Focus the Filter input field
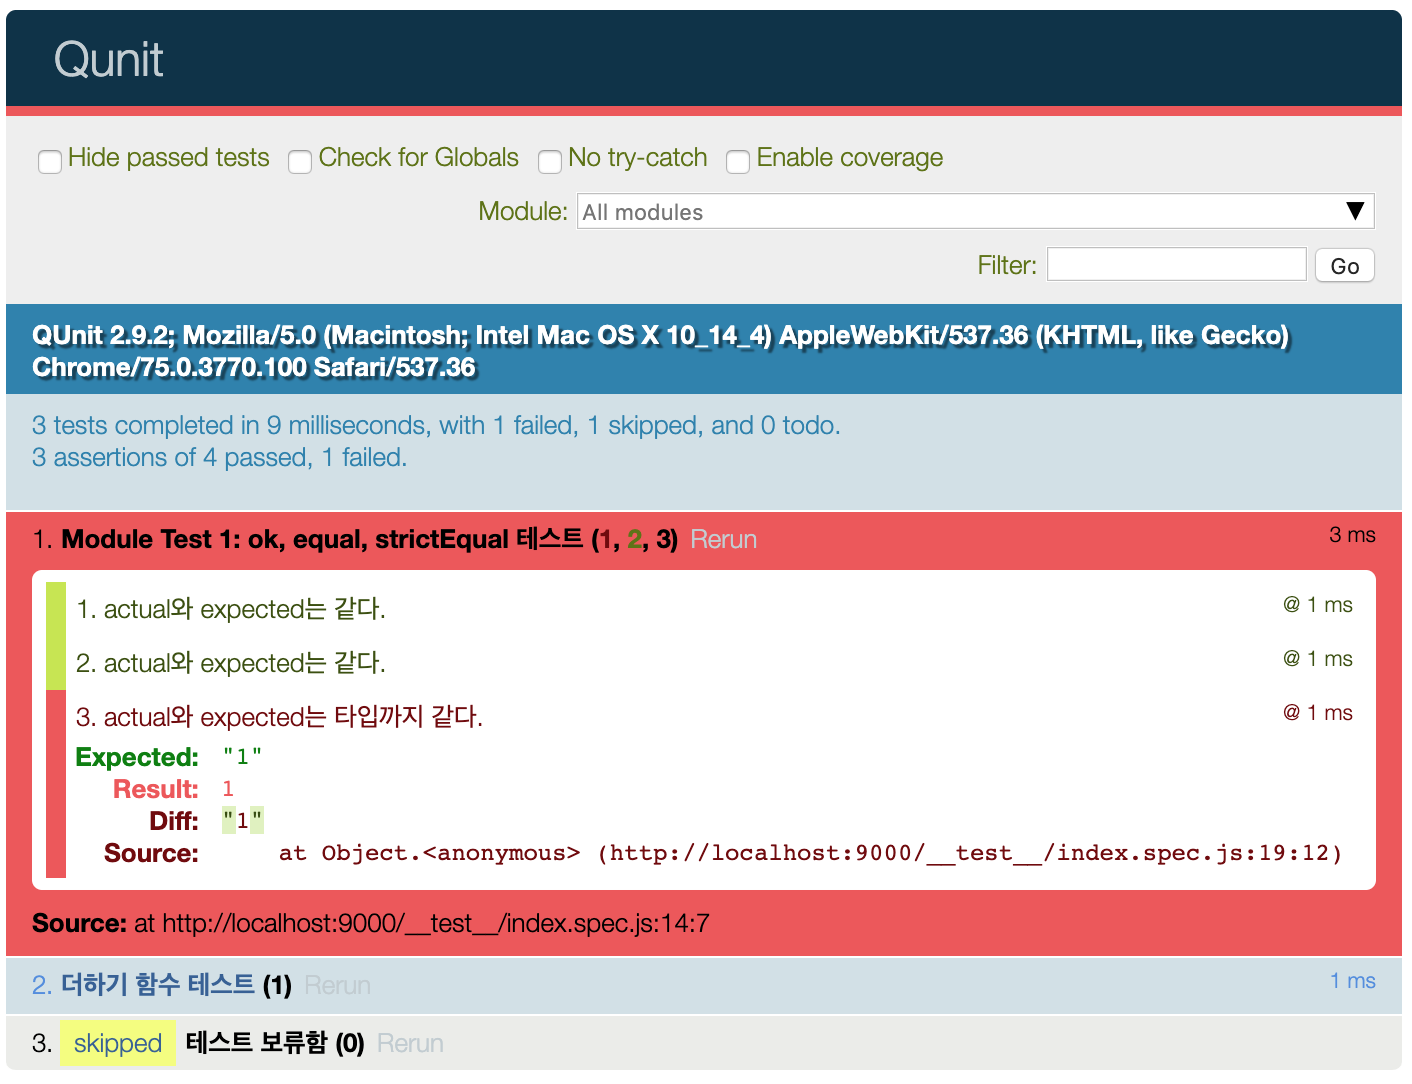 point(1176,264)
